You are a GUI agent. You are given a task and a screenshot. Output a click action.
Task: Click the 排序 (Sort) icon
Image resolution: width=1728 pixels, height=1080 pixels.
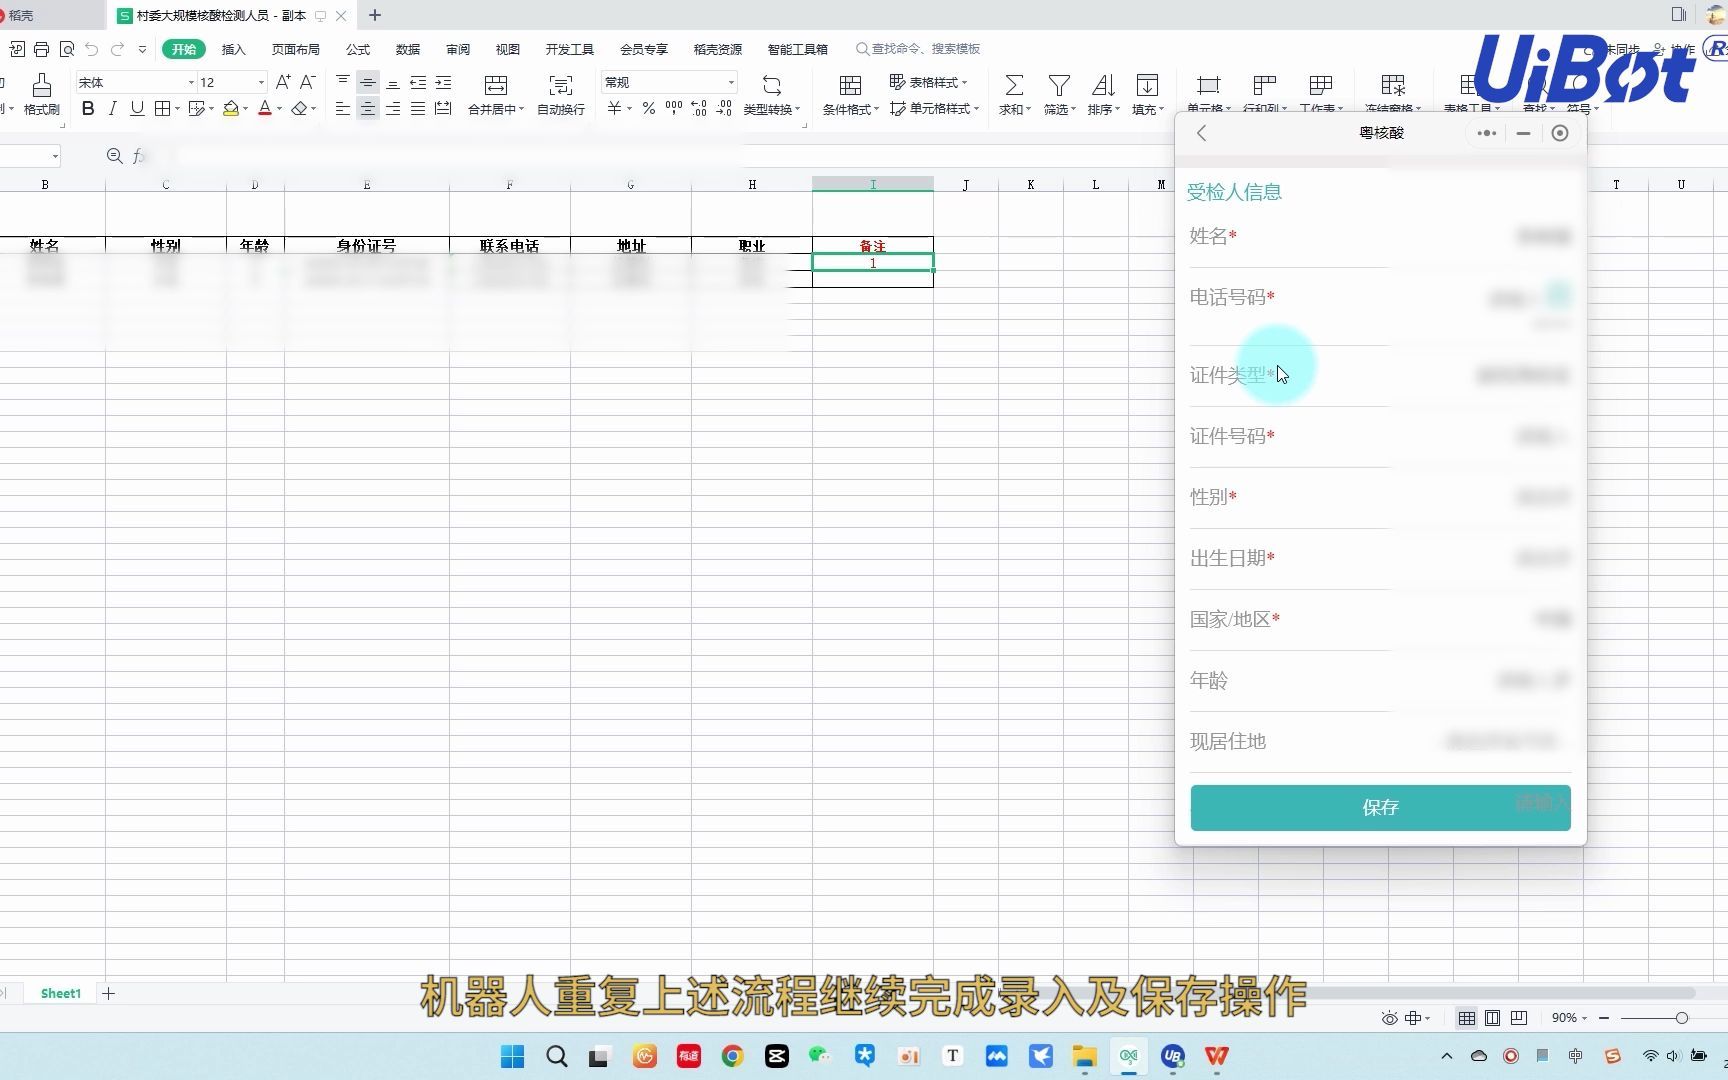(x=1102, y=93)
